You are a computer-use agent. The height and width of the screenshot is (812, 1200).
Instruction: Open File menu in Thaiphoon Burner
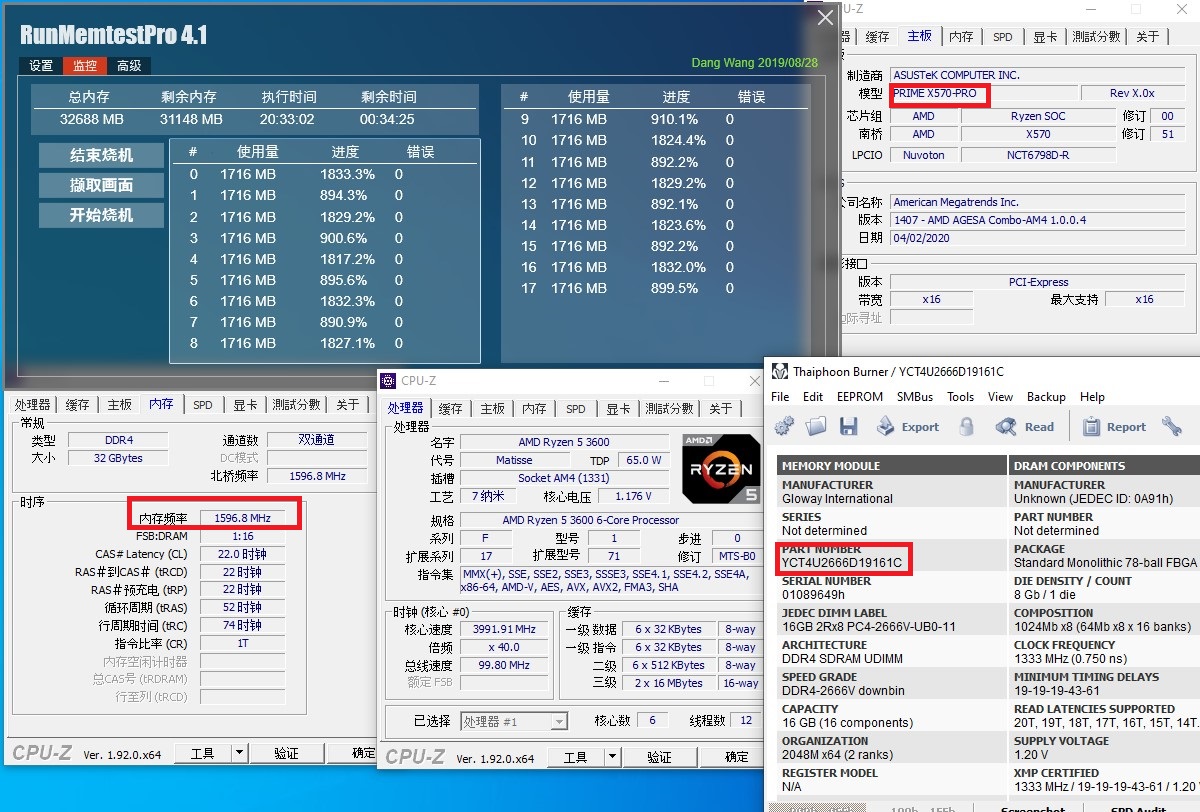pyautogui.click(x=780, y=397)
